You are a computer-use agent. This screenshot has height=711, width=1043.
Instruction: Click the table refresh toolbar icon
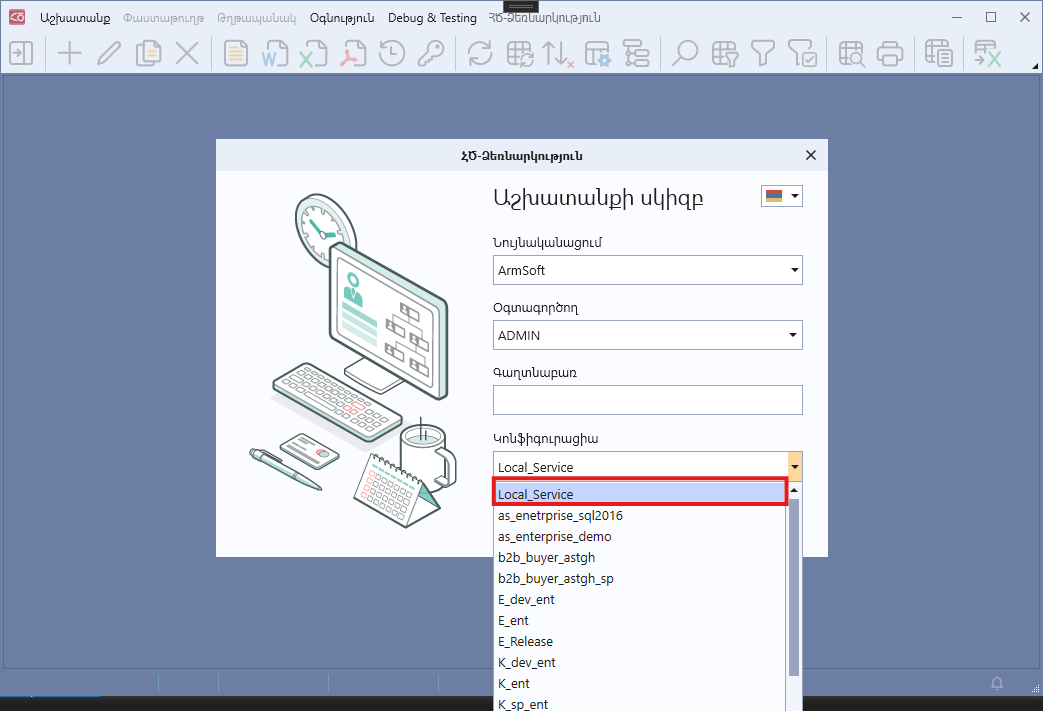[520, 53]
